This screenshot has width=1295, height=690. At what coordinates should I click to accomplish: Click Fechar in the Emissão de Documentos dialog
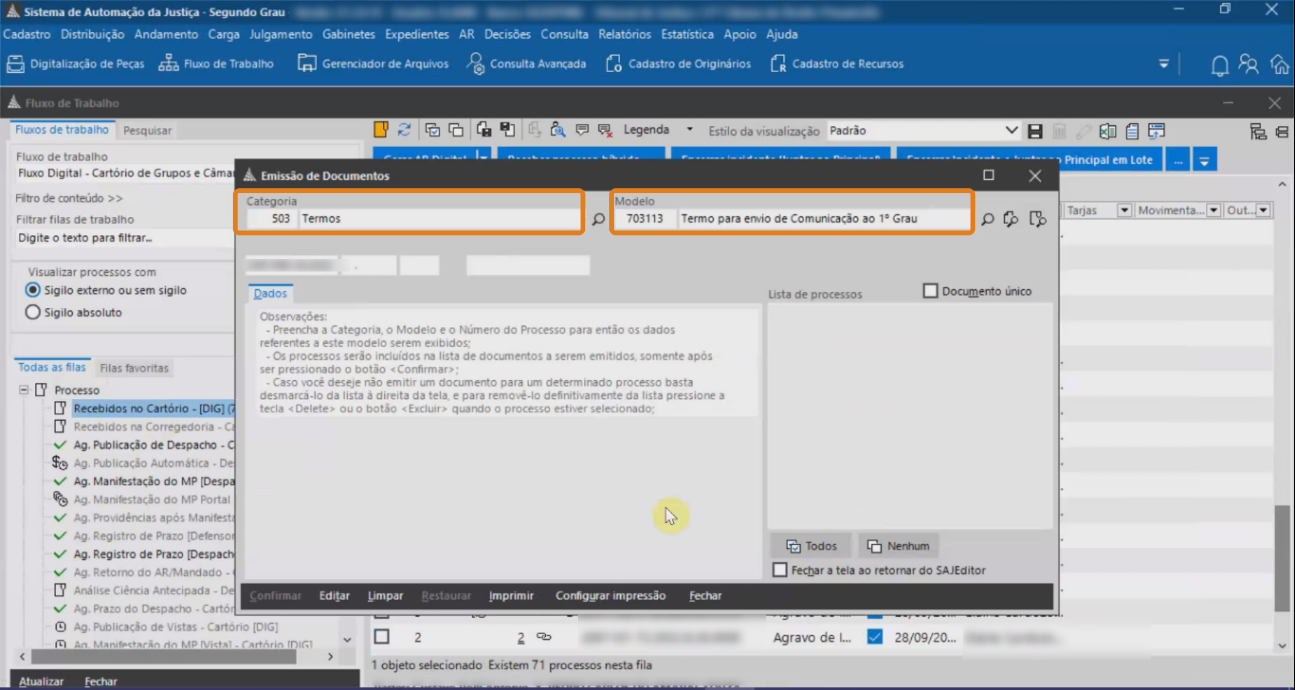(705, 596)
